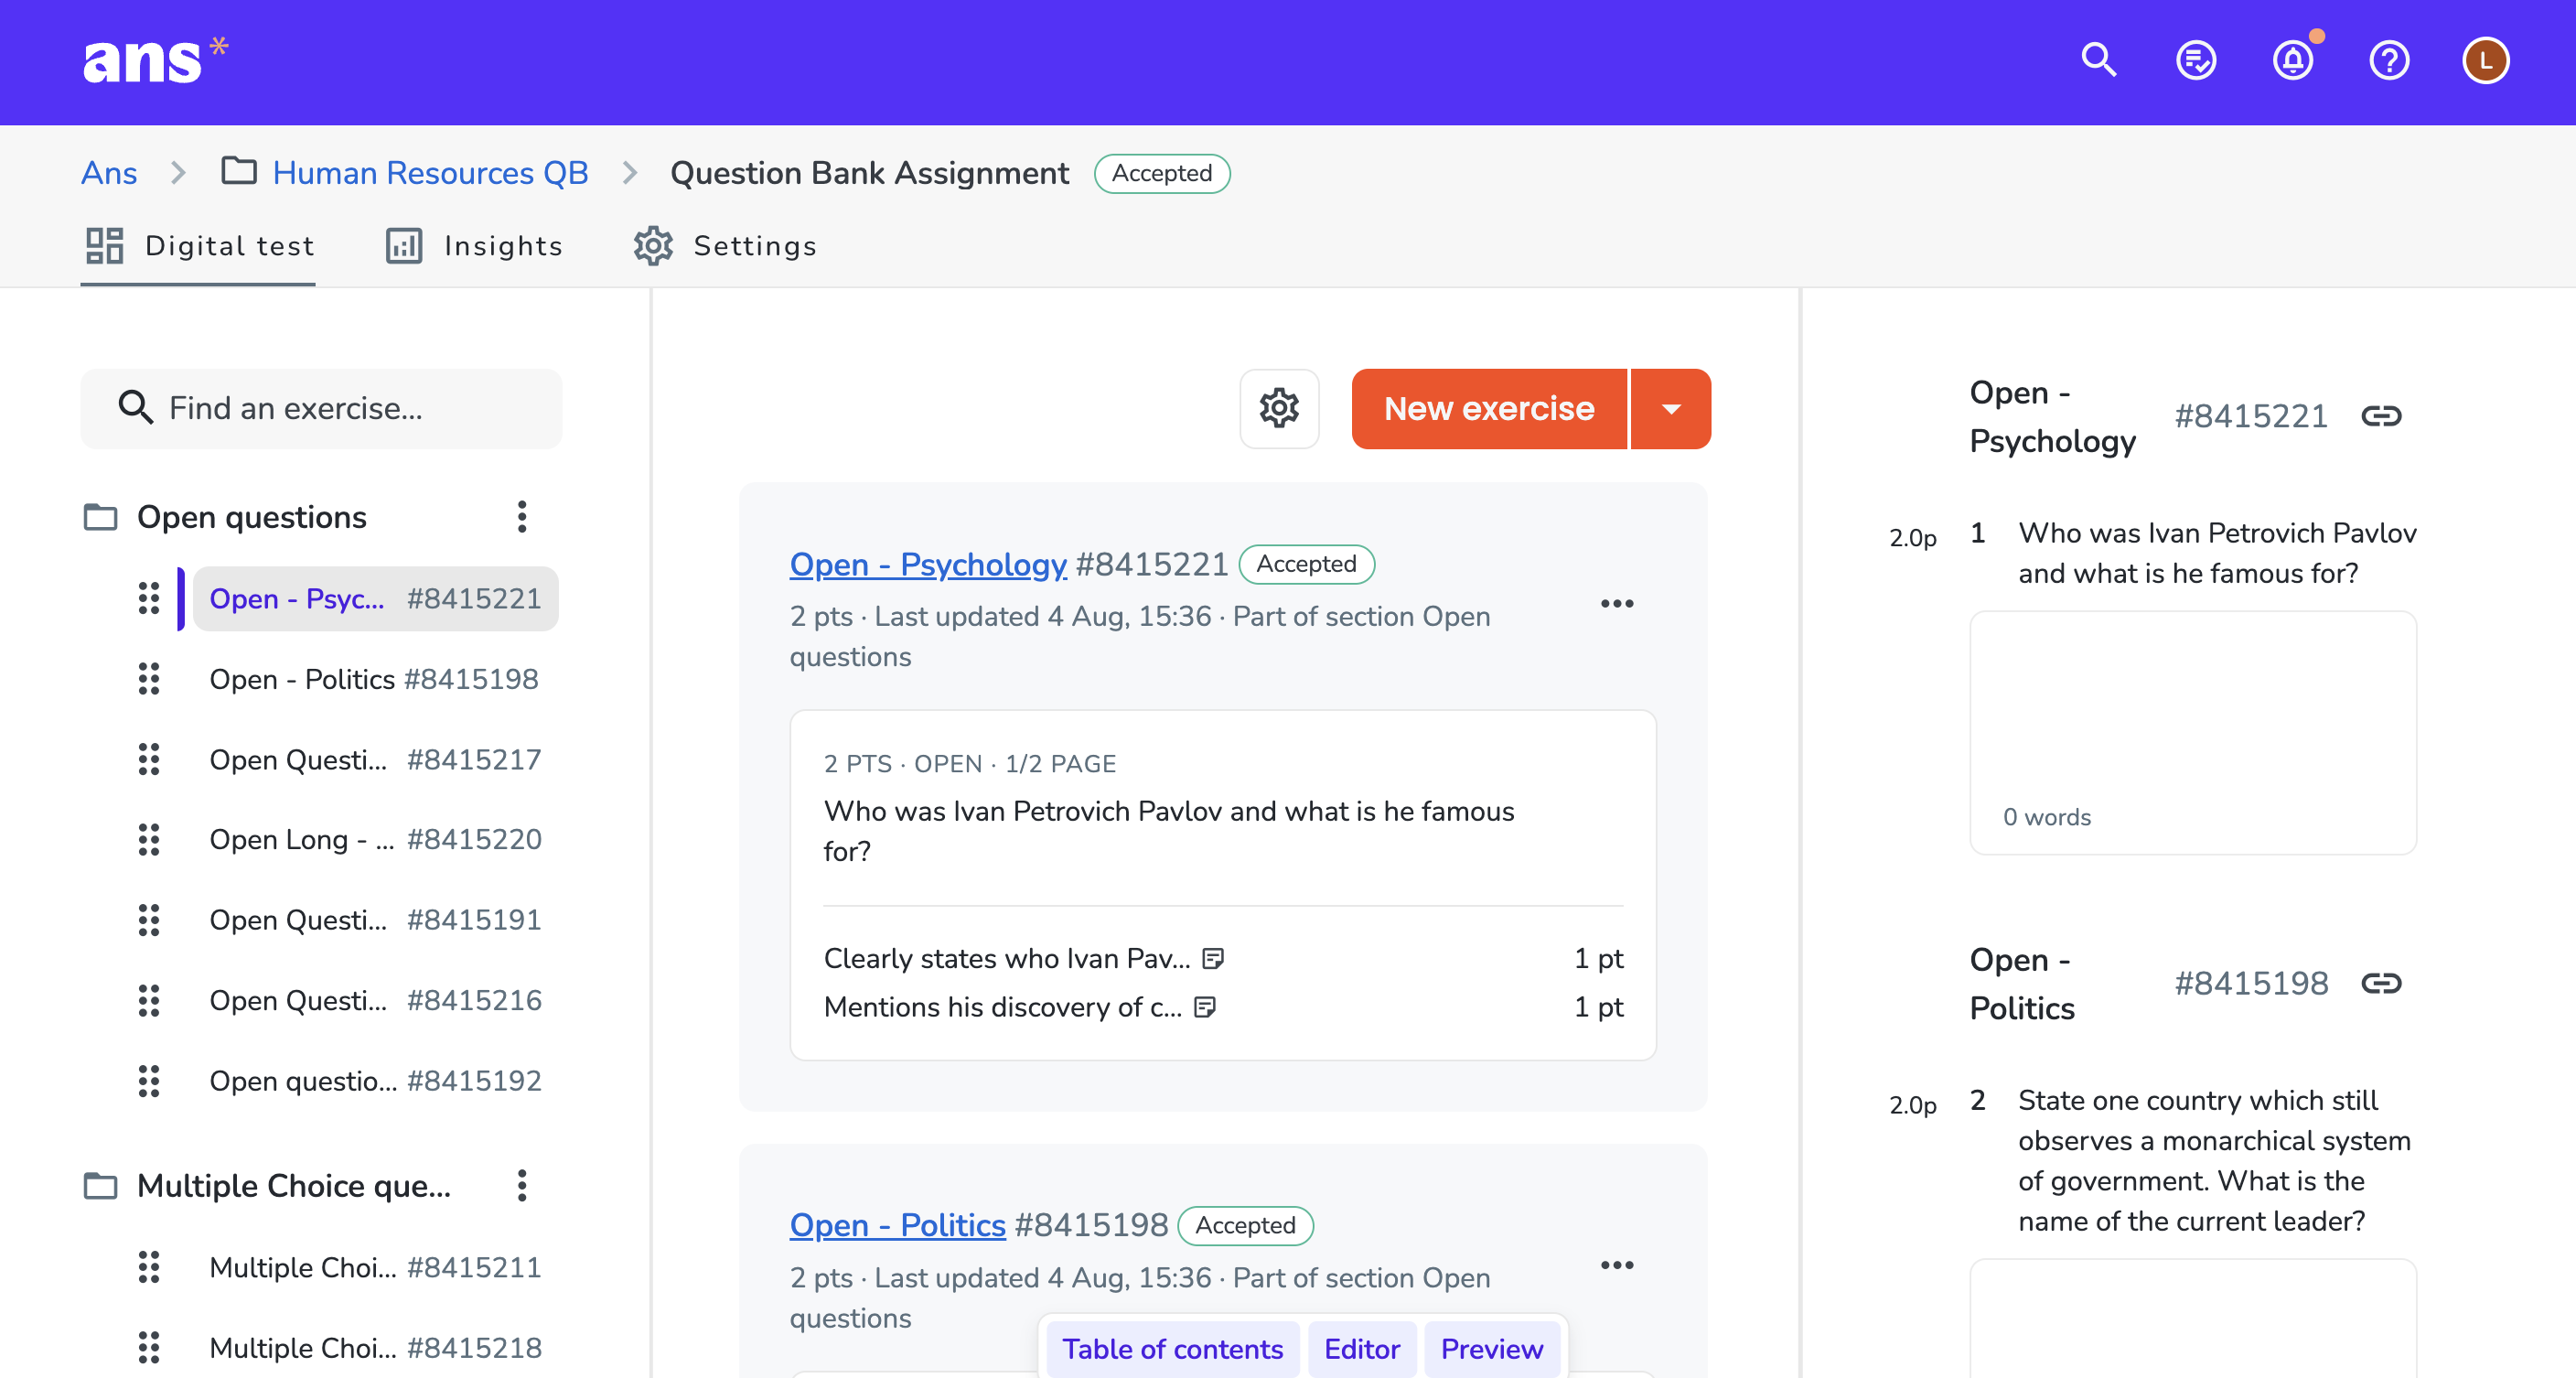Click the monarchical system question in preview
2576x1378 pixels.
pos(2214,1160)
